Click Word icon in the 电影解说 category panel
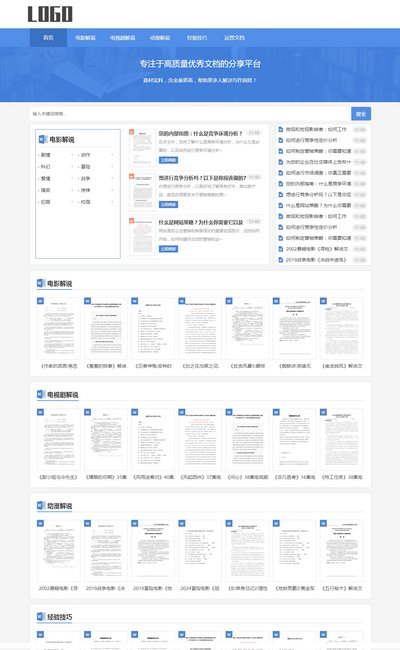This screenshot has width=400, height=650. click(x=43, y=139)
